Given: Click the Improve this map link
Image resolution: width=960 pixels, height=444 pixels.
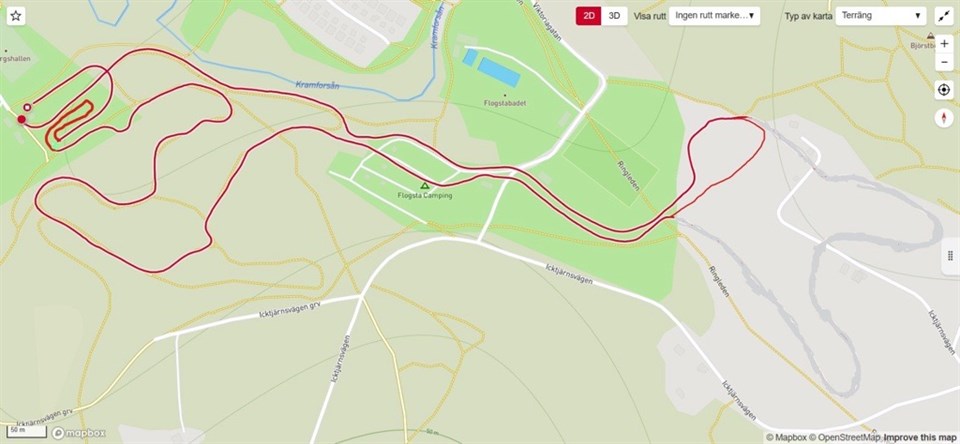Looking at the screenshot, I should click(x=919, y=437).
